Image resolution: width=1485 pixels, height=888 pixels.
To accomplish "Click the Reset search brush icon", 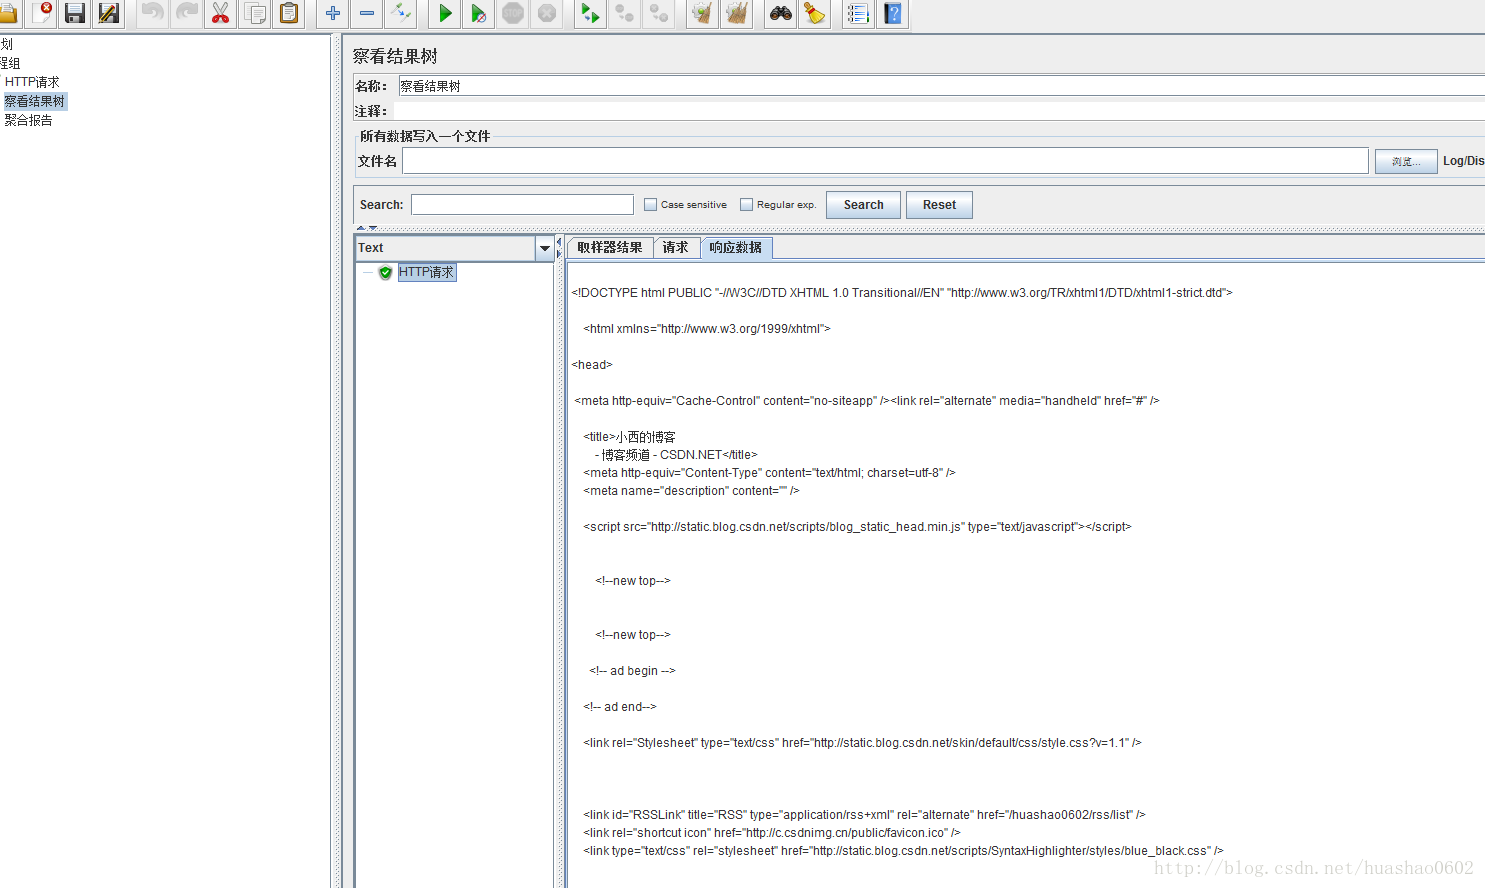I will (814, 13).
